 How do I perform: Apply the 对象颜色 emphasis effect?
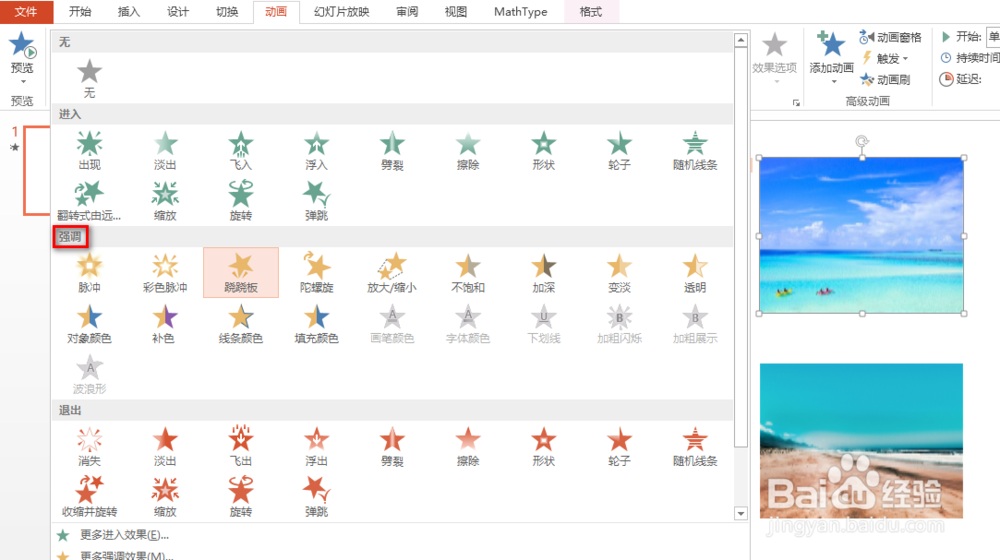89,324
